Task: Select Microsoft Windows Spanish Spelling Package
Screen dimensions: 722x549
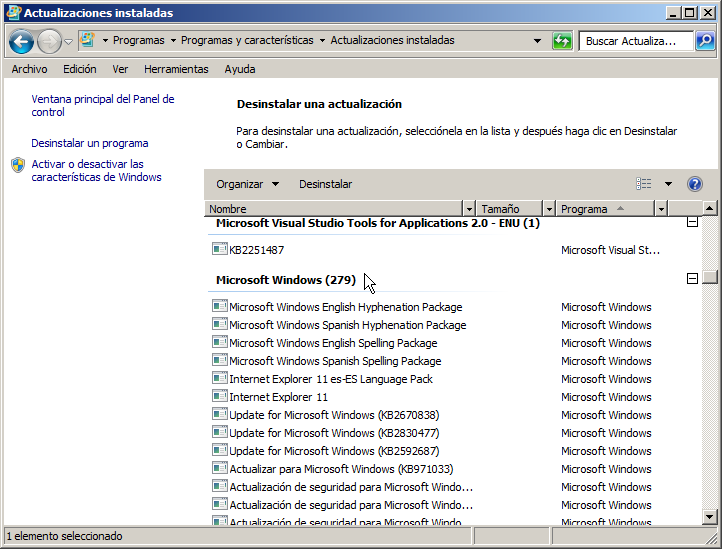Action: pyautogui.click(x=335, y=361)
